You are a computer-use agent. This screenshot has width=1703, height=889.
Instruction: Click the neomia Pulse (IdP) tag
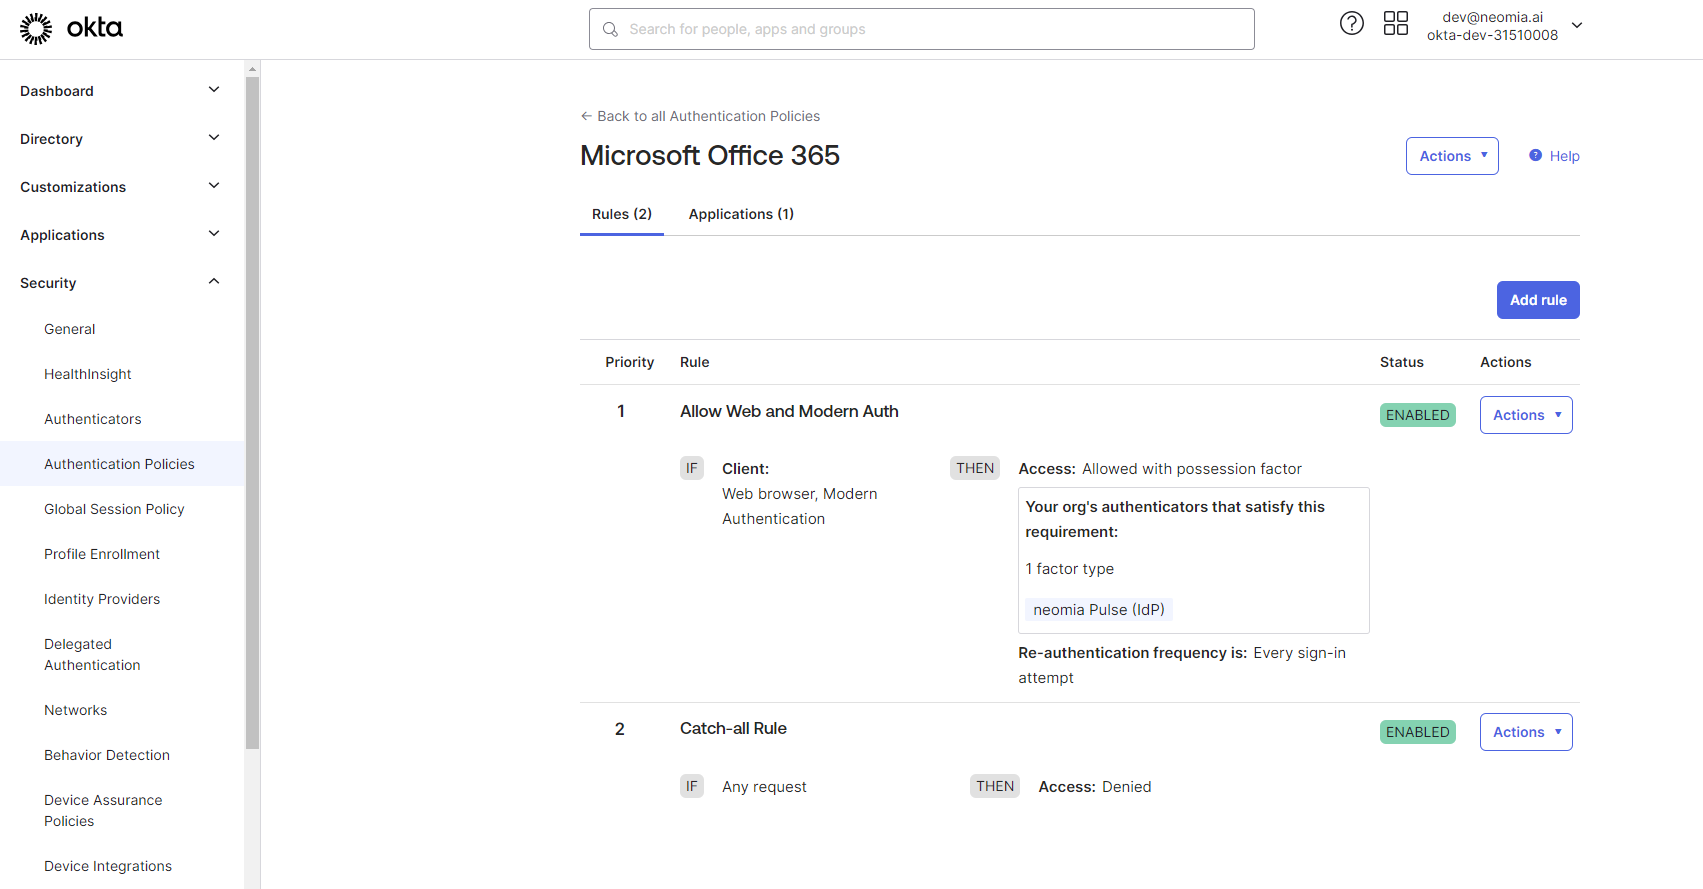coord(1099,610)
